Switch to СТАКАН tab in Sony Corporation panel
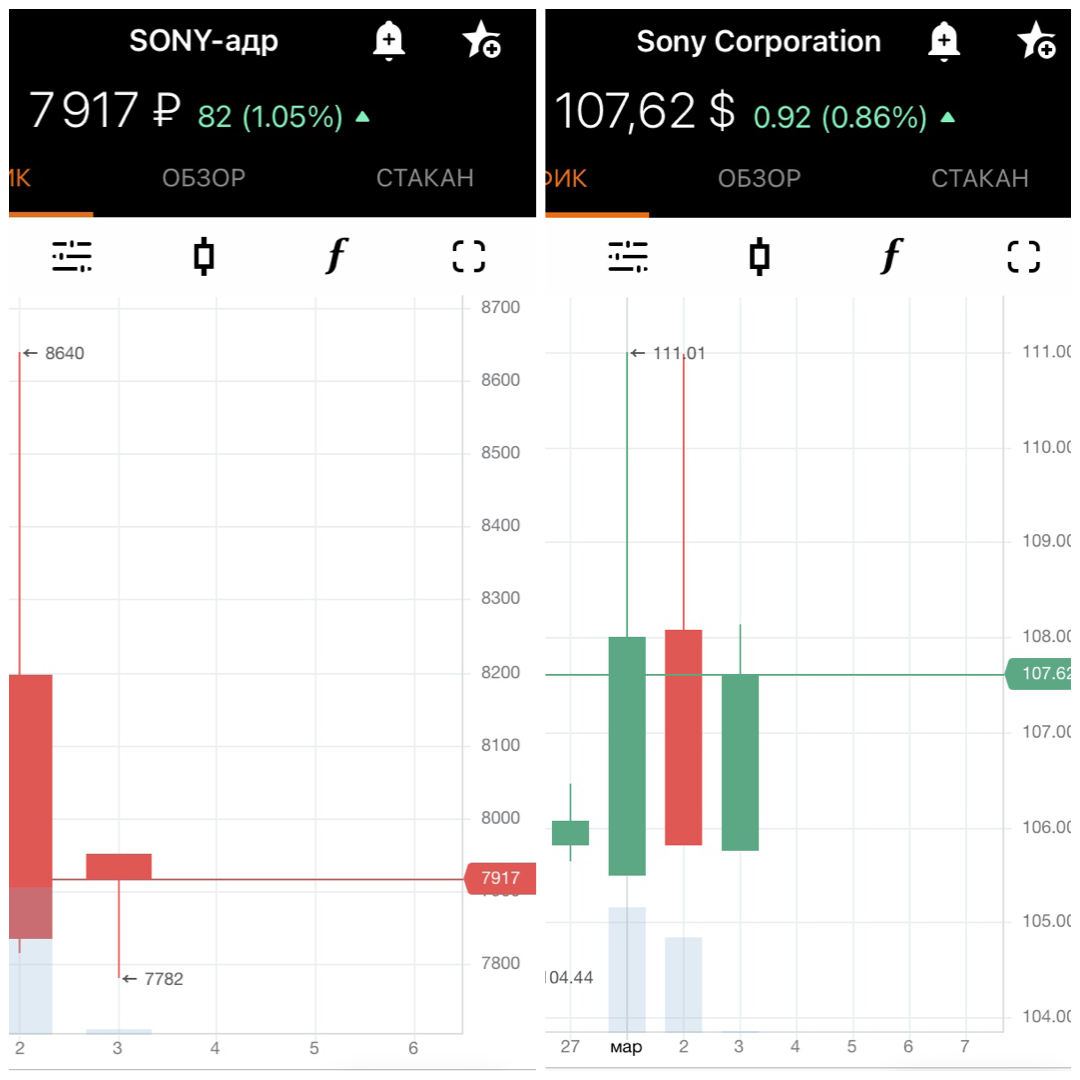 tap(980, 179)
